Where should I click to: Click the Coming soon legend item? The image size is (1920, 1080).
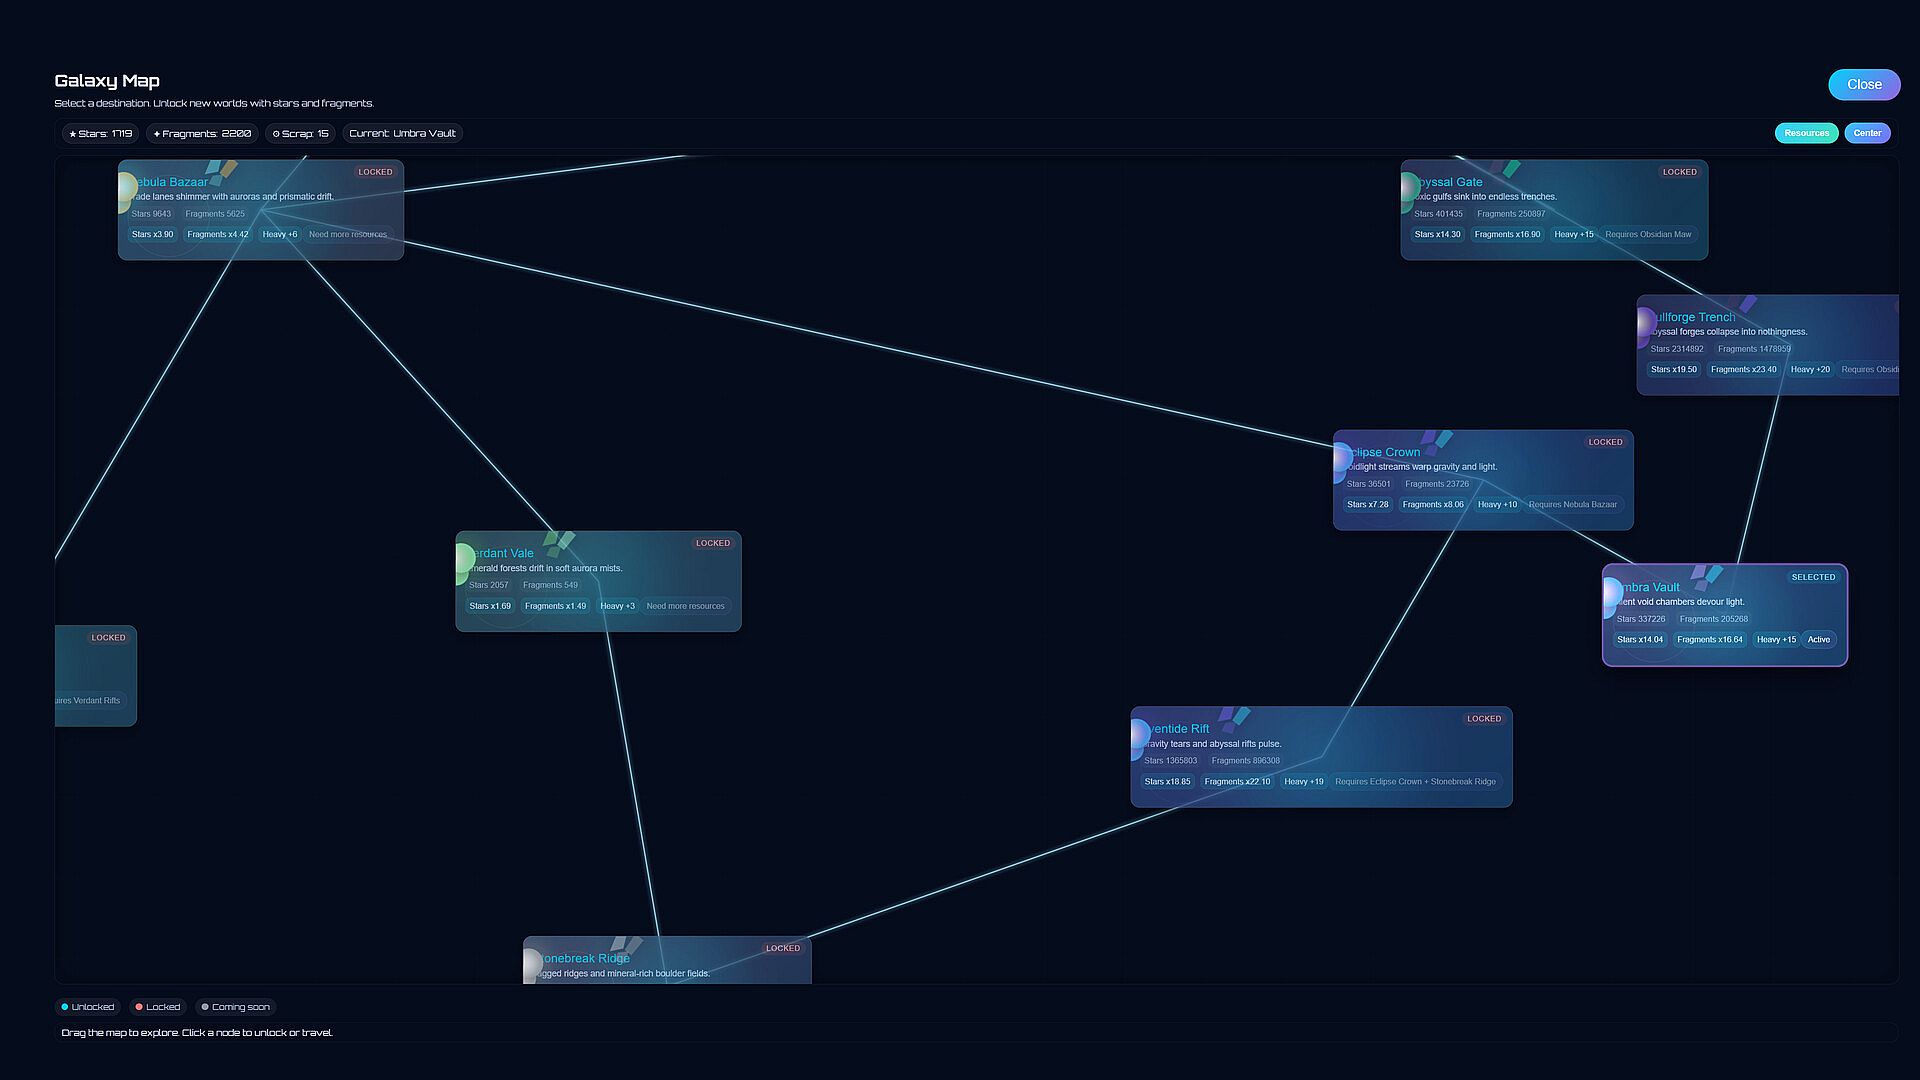(x=235, y=1007)
